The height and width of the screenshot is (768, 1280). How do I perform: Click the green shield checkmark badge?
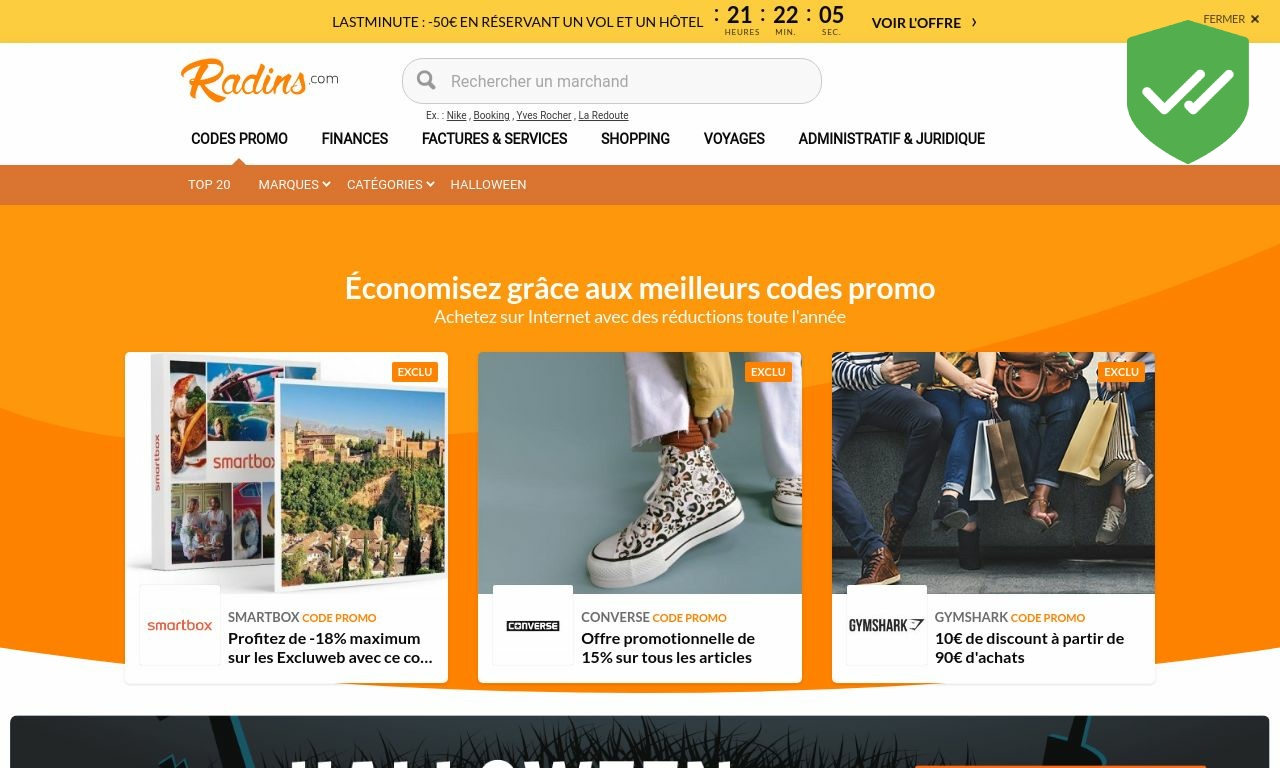(x=1188, y=92)
